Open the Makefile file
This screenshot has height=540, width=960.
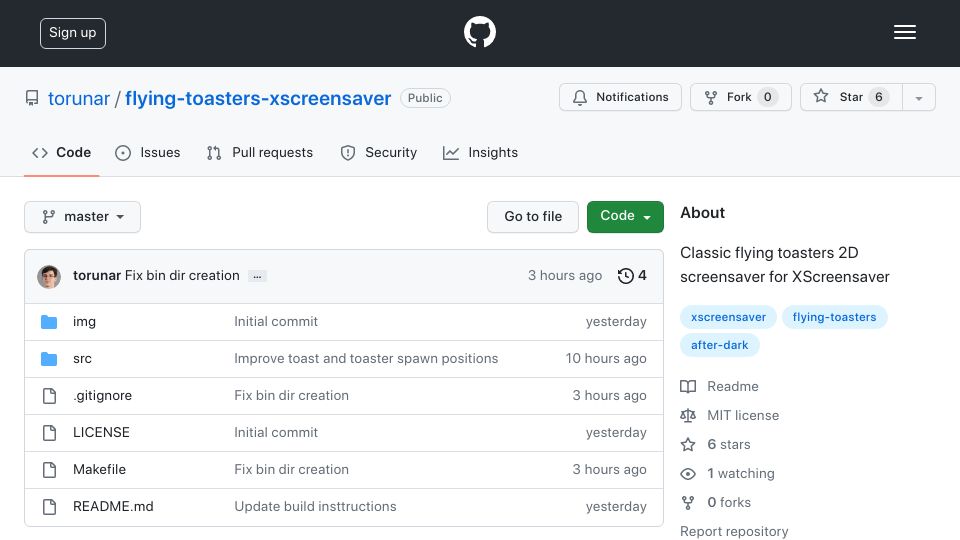click(x=99, y=470)
